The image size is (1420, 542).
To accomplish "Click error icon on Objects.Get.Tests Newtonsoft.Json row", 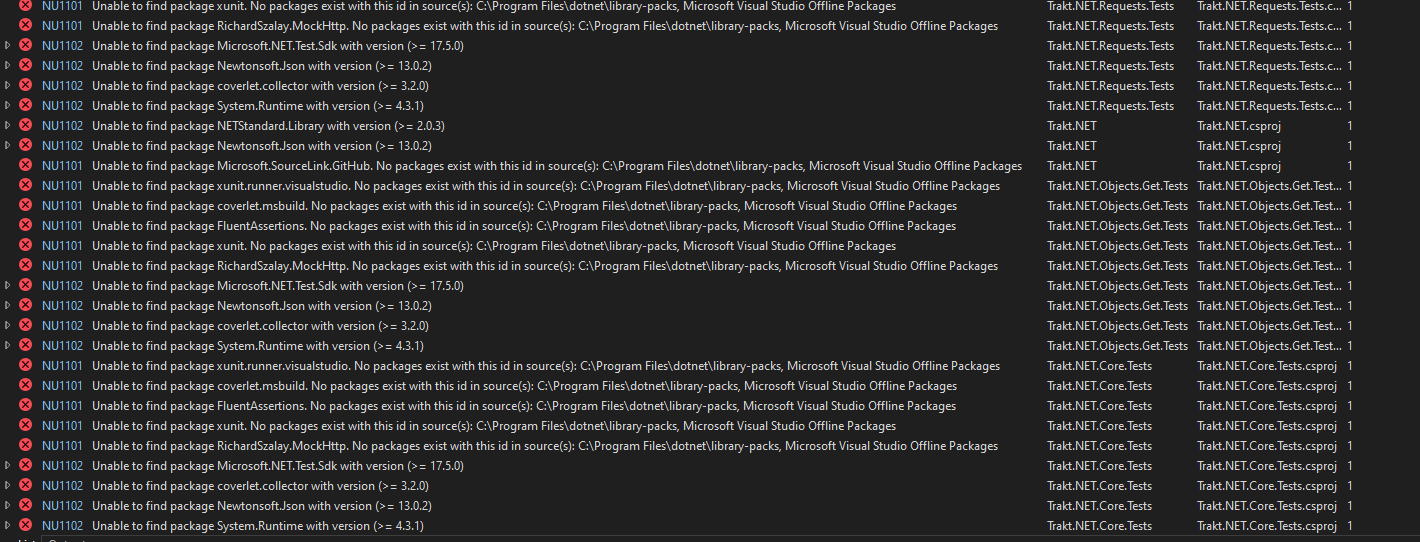I will click(x=25, y=306).
